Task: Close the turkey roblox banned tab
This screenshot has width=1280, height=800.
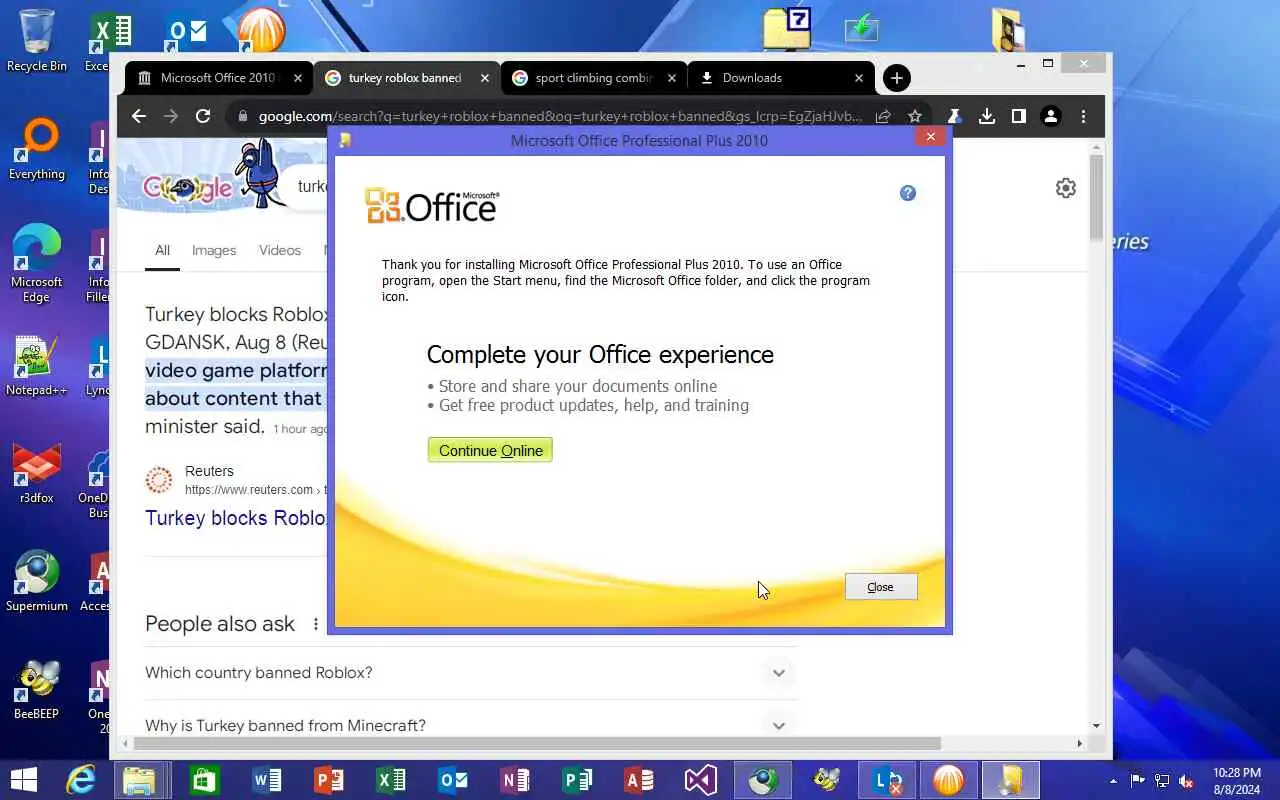Action: 485,78
